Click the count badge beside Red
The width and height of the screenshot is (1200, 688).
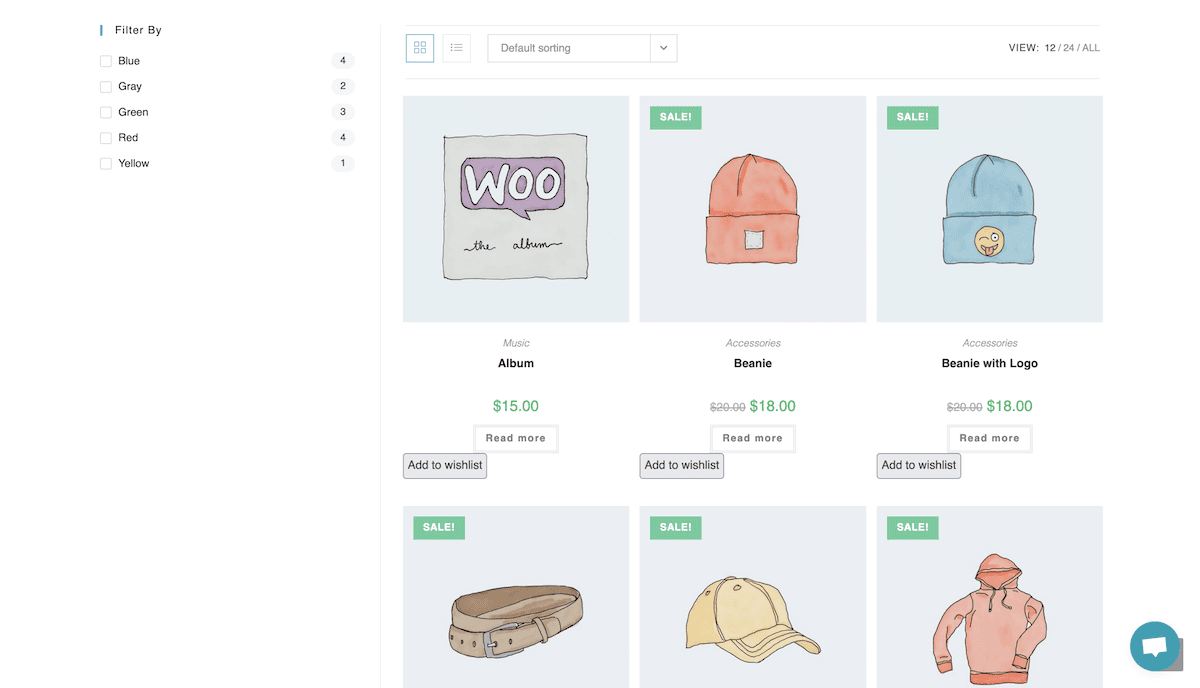click(x=343, y=138)
